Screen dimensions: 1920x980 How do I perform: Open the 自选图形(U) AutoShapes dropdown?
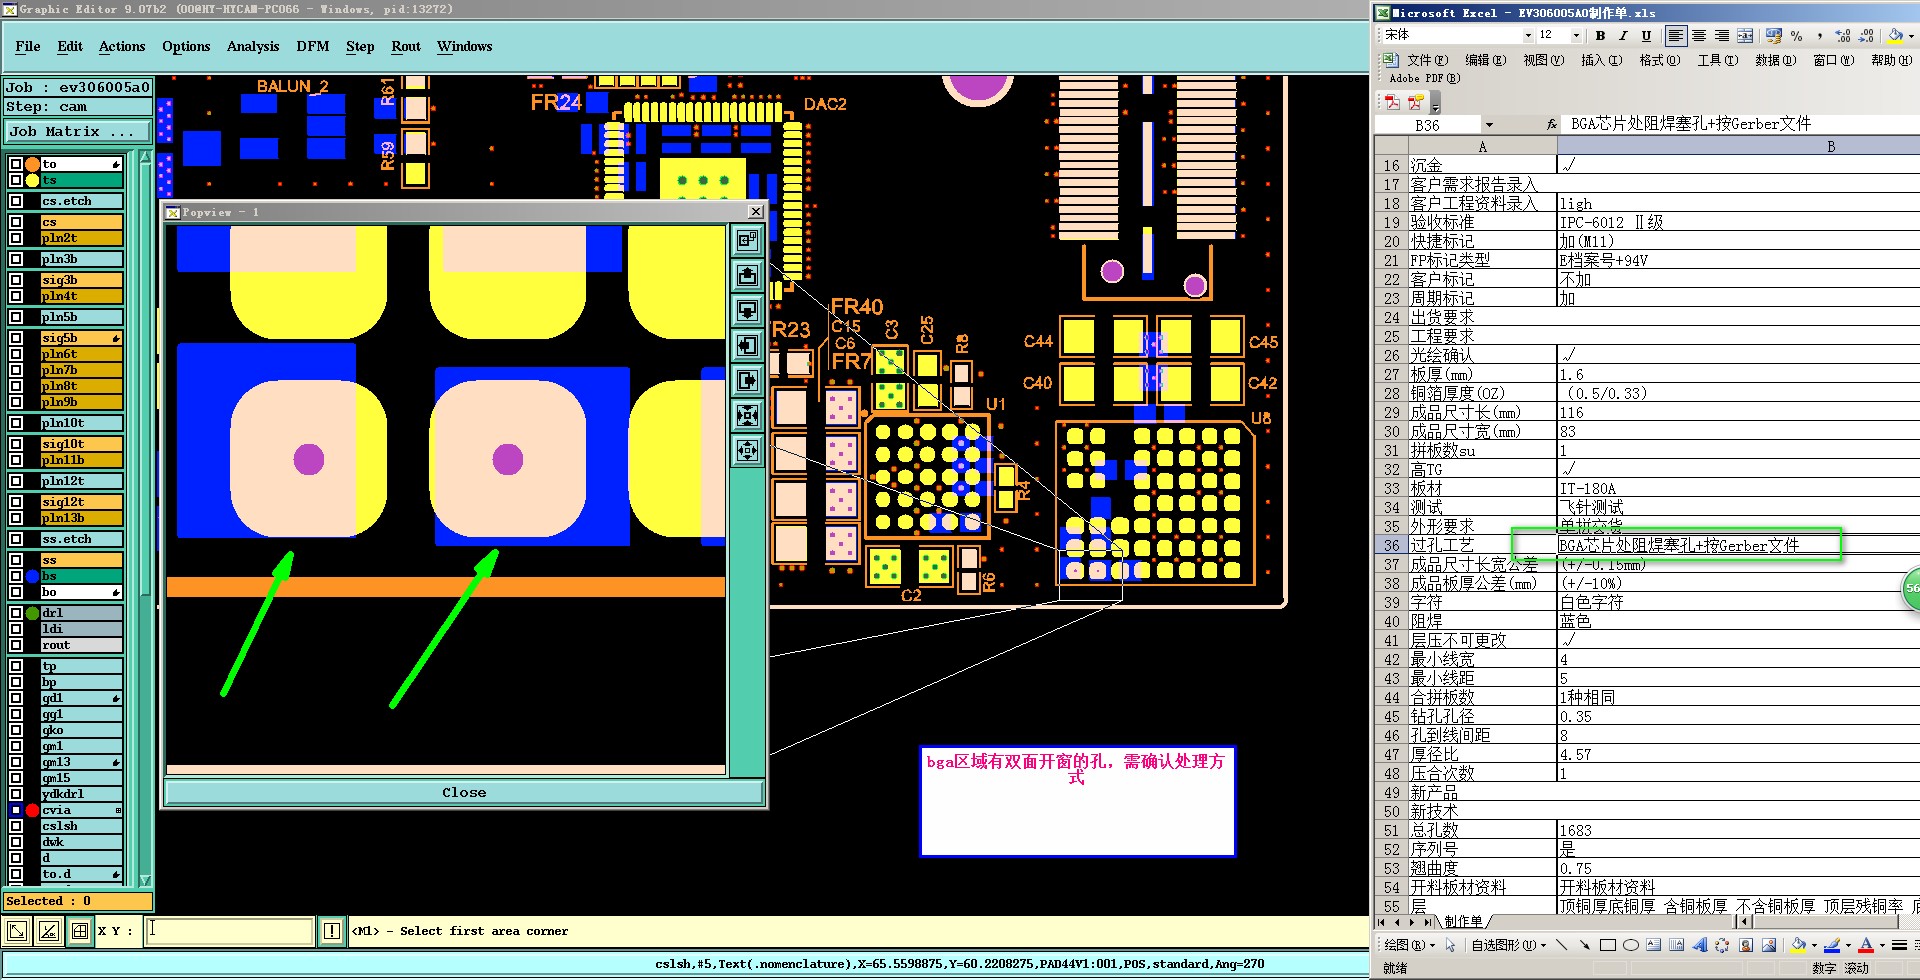1508,945
